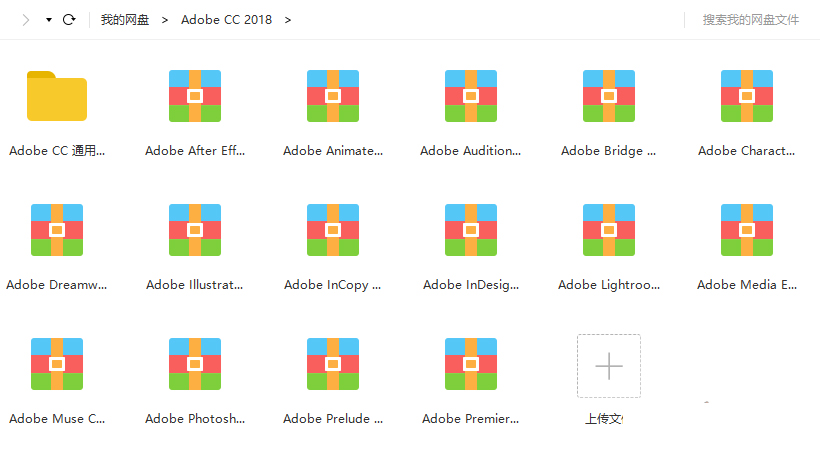Click the file name 'Adobe InDesig...'
820x464 pixels.
coord(471,285)
